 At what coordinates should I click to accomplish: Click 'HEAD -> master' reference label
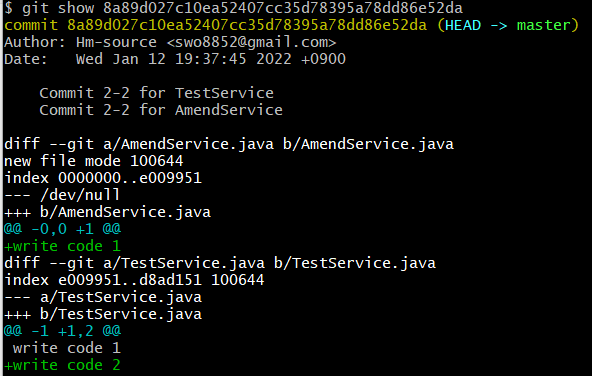click(x=508, y=25)
